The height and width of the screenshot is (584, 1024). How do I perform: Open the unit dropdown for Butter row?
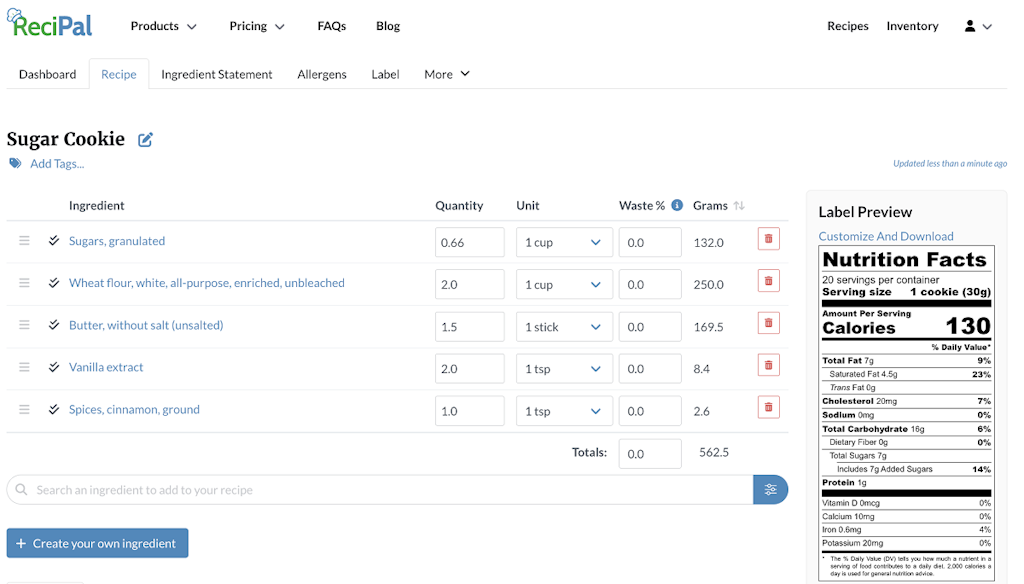(x=562, y=327)
